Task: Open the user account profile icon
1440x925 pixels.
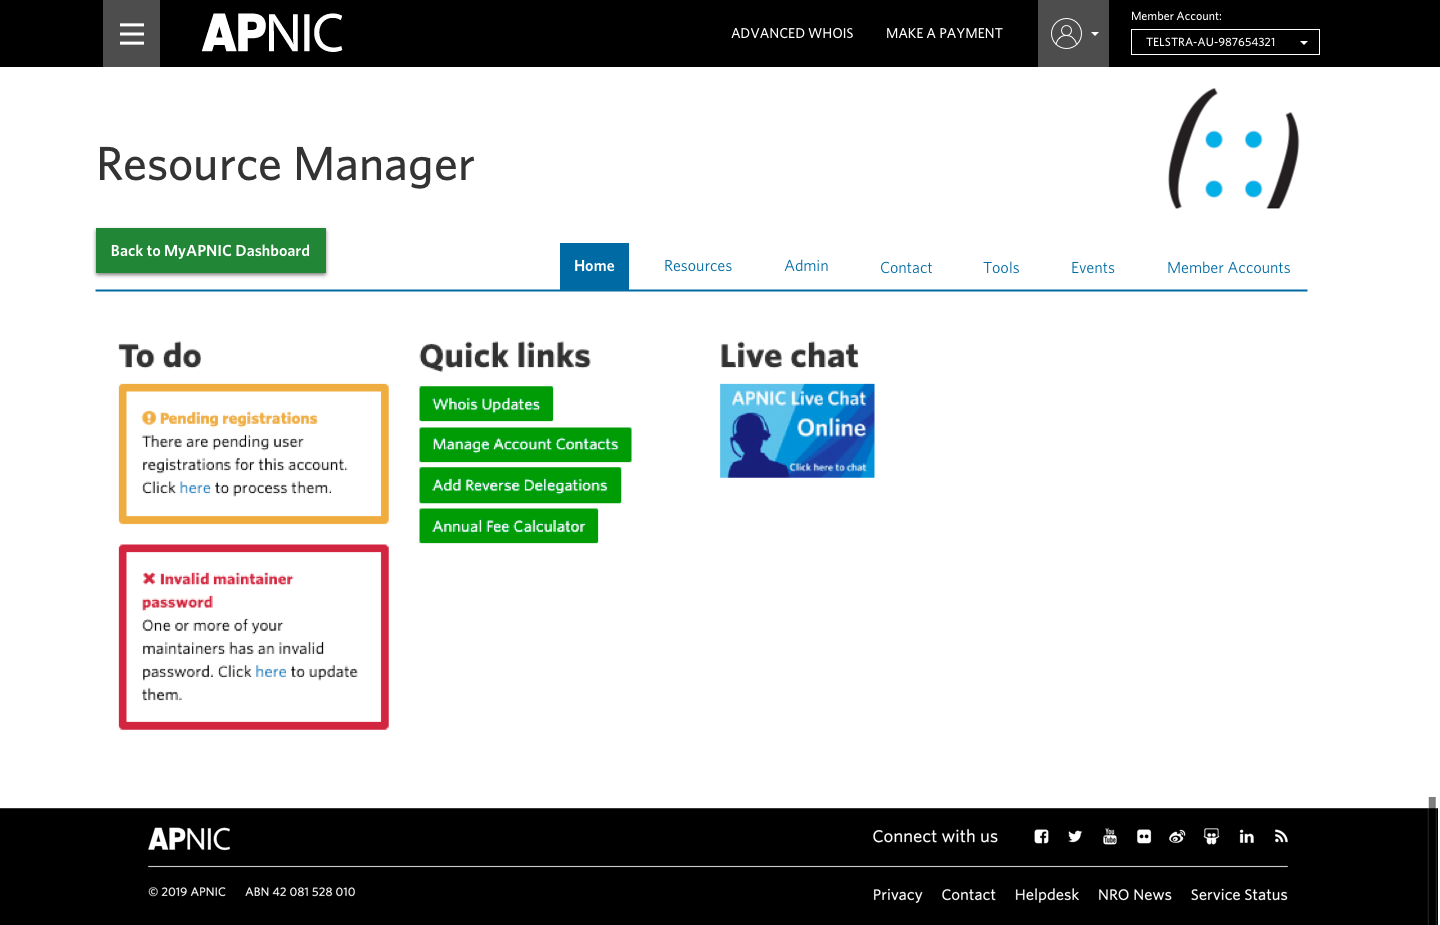Action: pos(1064,33)
